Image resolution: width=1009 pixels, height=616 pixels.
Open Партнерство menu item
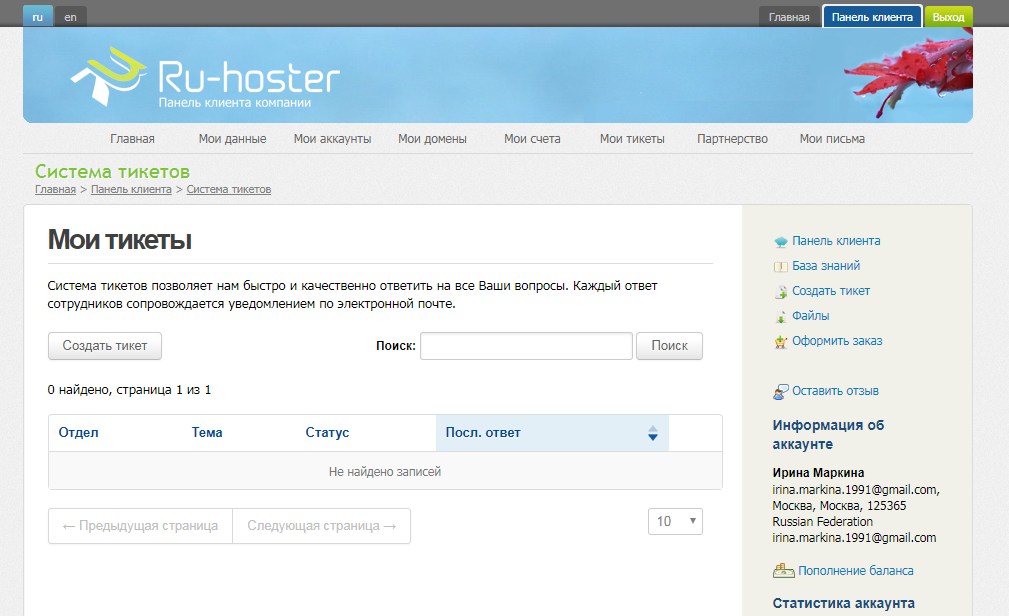[x=732, y=139]
